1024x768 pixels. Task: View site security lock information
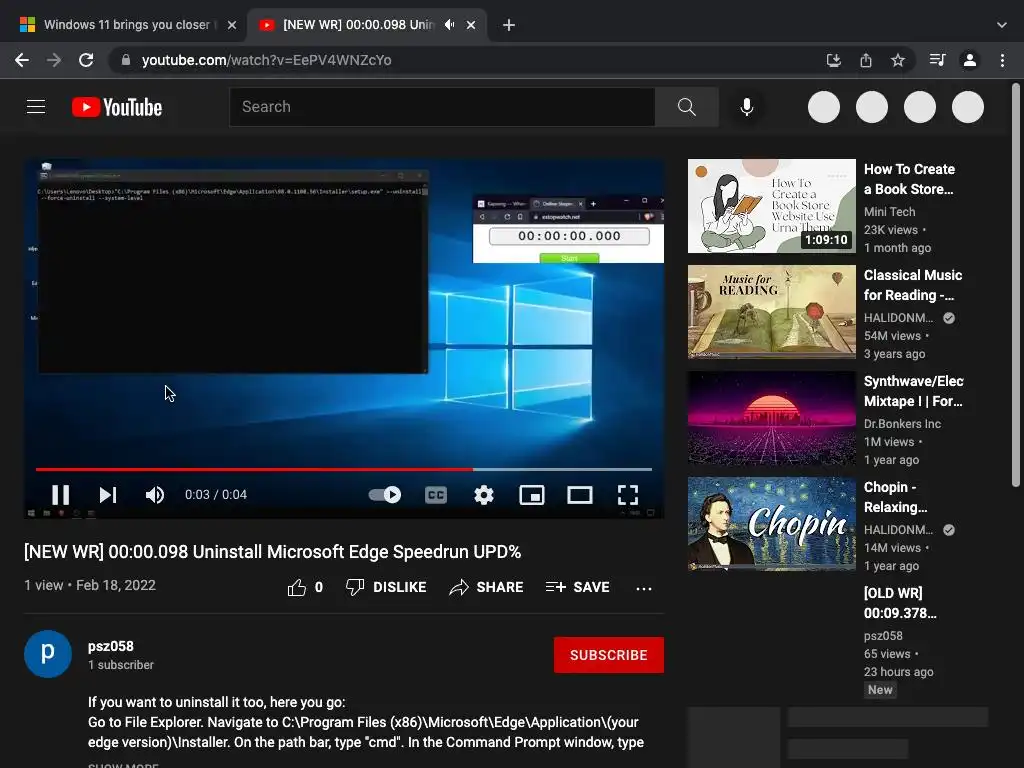click(x=126, y=60)
